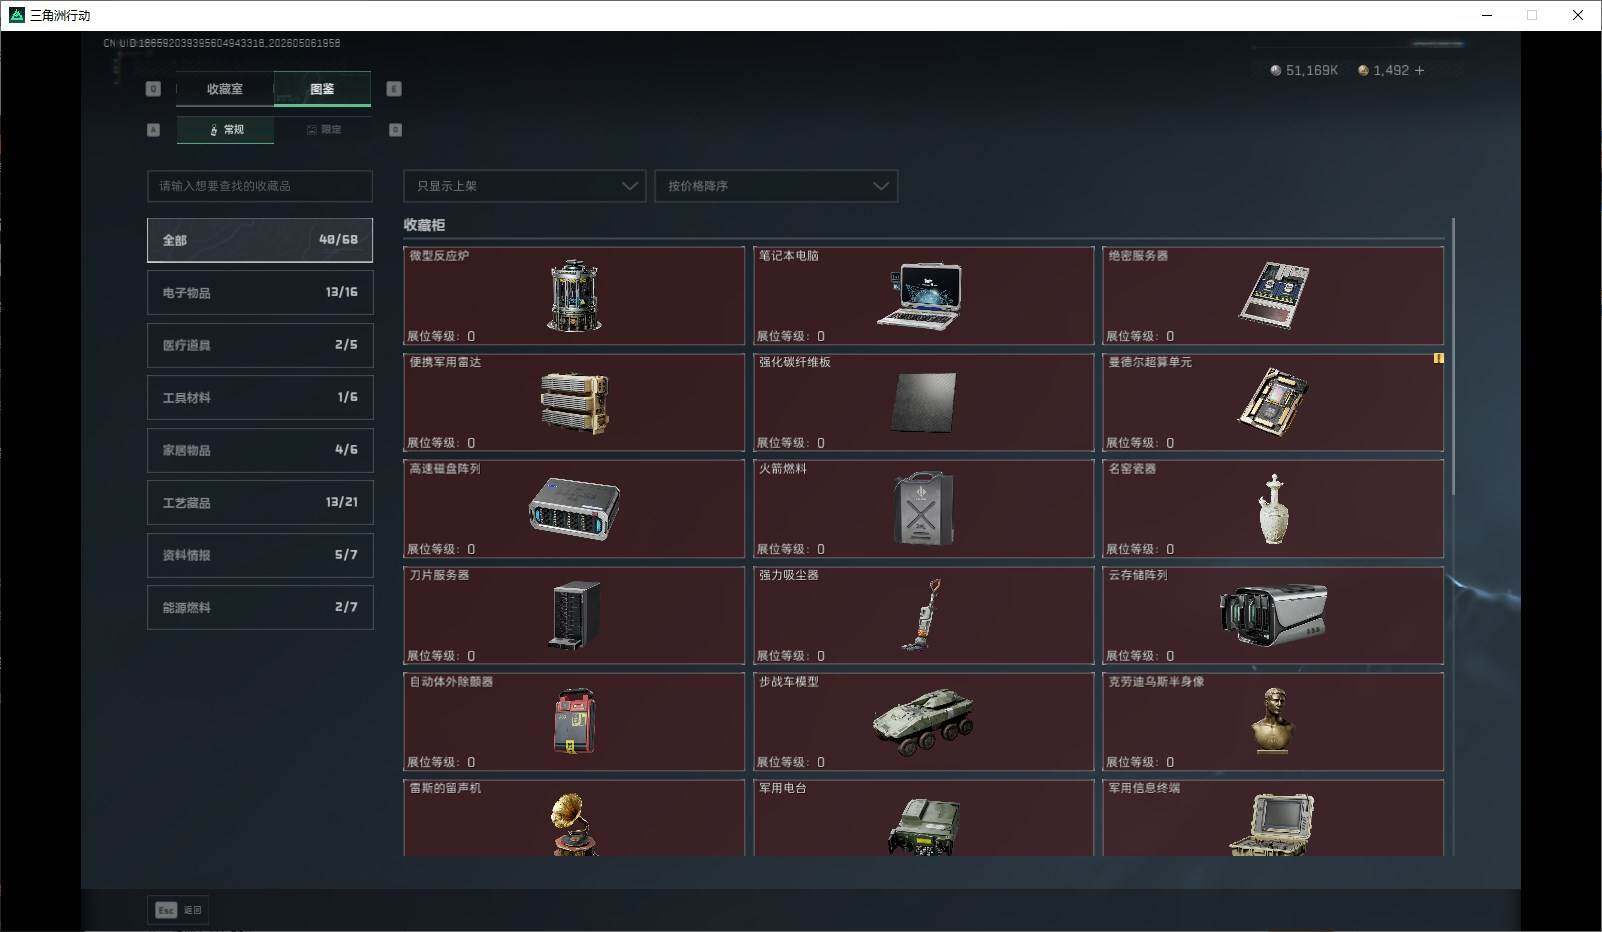The height and width of the screenshot is (932, 1602).
Task: Select the 刀片服务器 blade server icon
Action: click(576, 615)
